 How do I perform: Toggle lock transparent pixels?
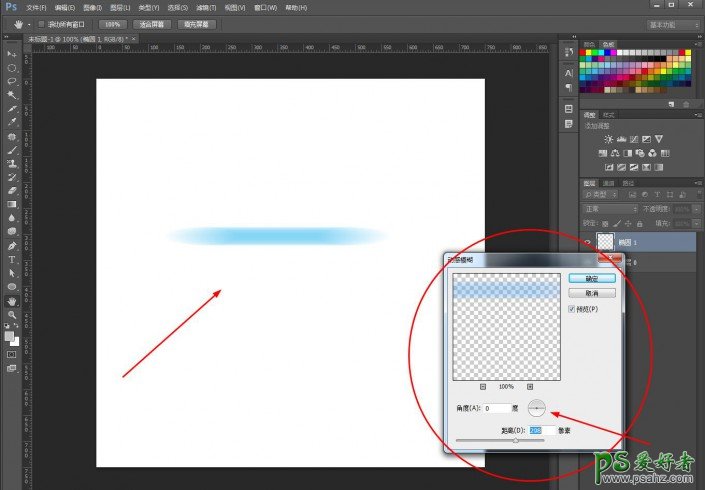[605, 223]
